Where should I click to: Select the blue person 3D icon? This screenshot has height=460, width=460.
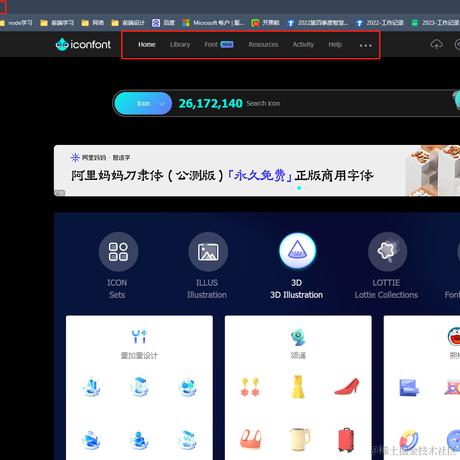pos(139,440)
